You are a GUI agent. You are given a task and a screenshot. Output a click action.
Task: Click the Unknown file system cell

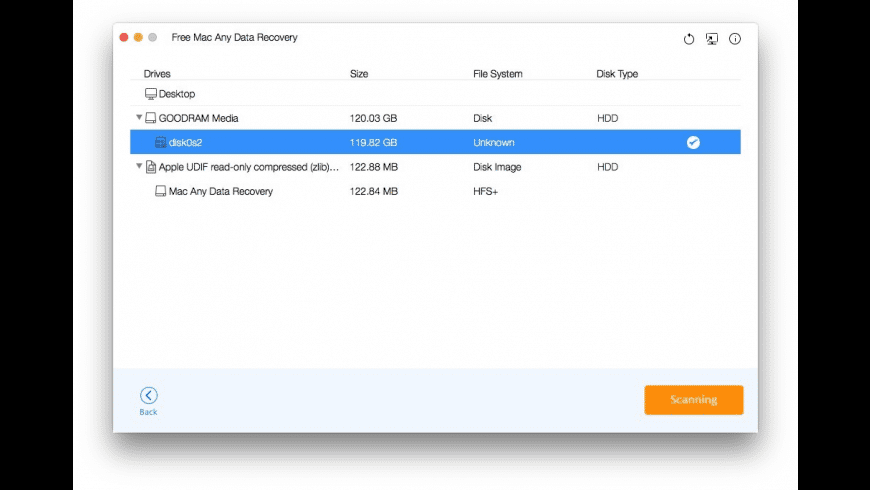(494, 143)
